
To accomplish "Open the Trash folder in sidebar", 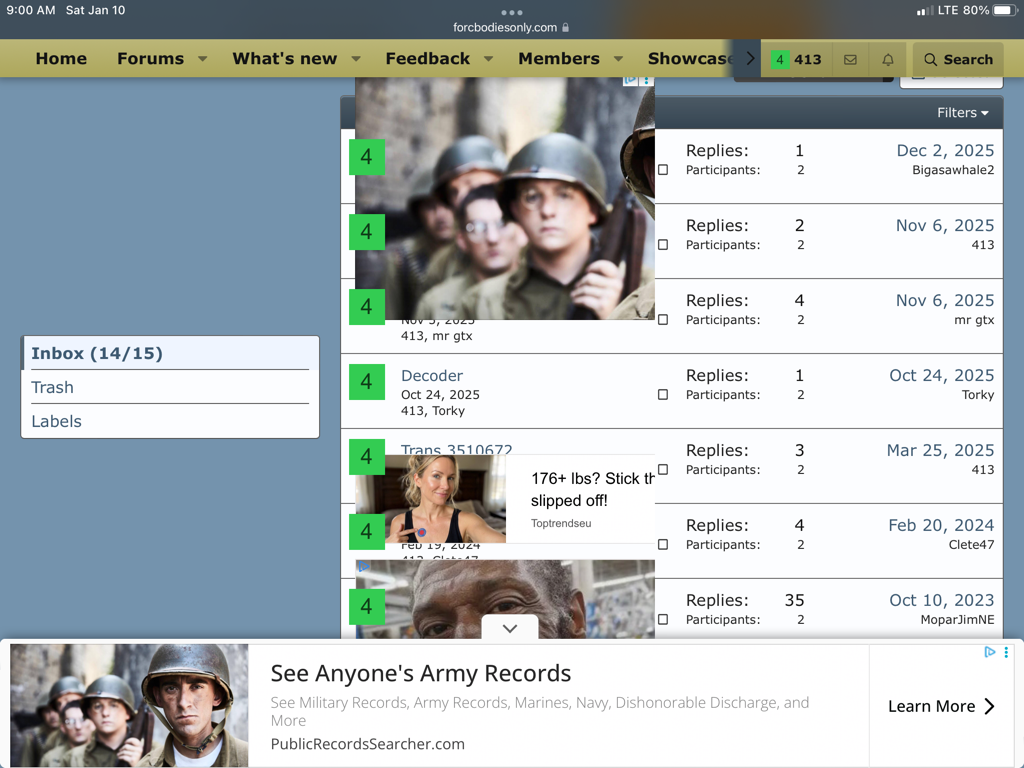I will (x=53, y=387).
